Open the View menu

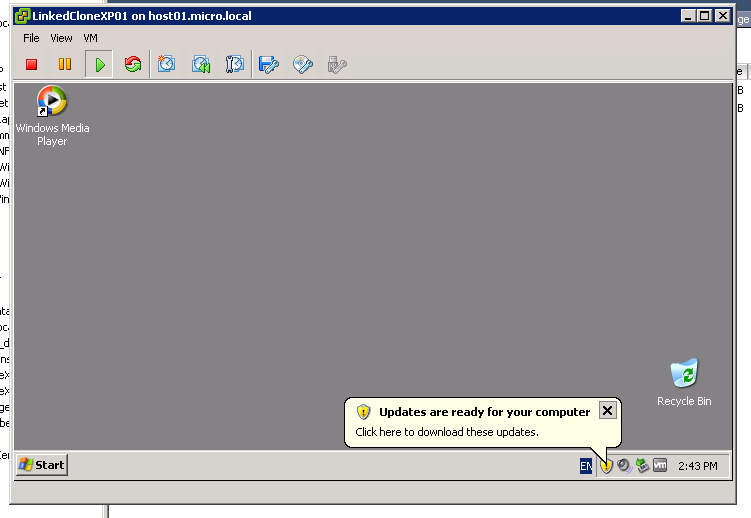(x=61, y=38)
